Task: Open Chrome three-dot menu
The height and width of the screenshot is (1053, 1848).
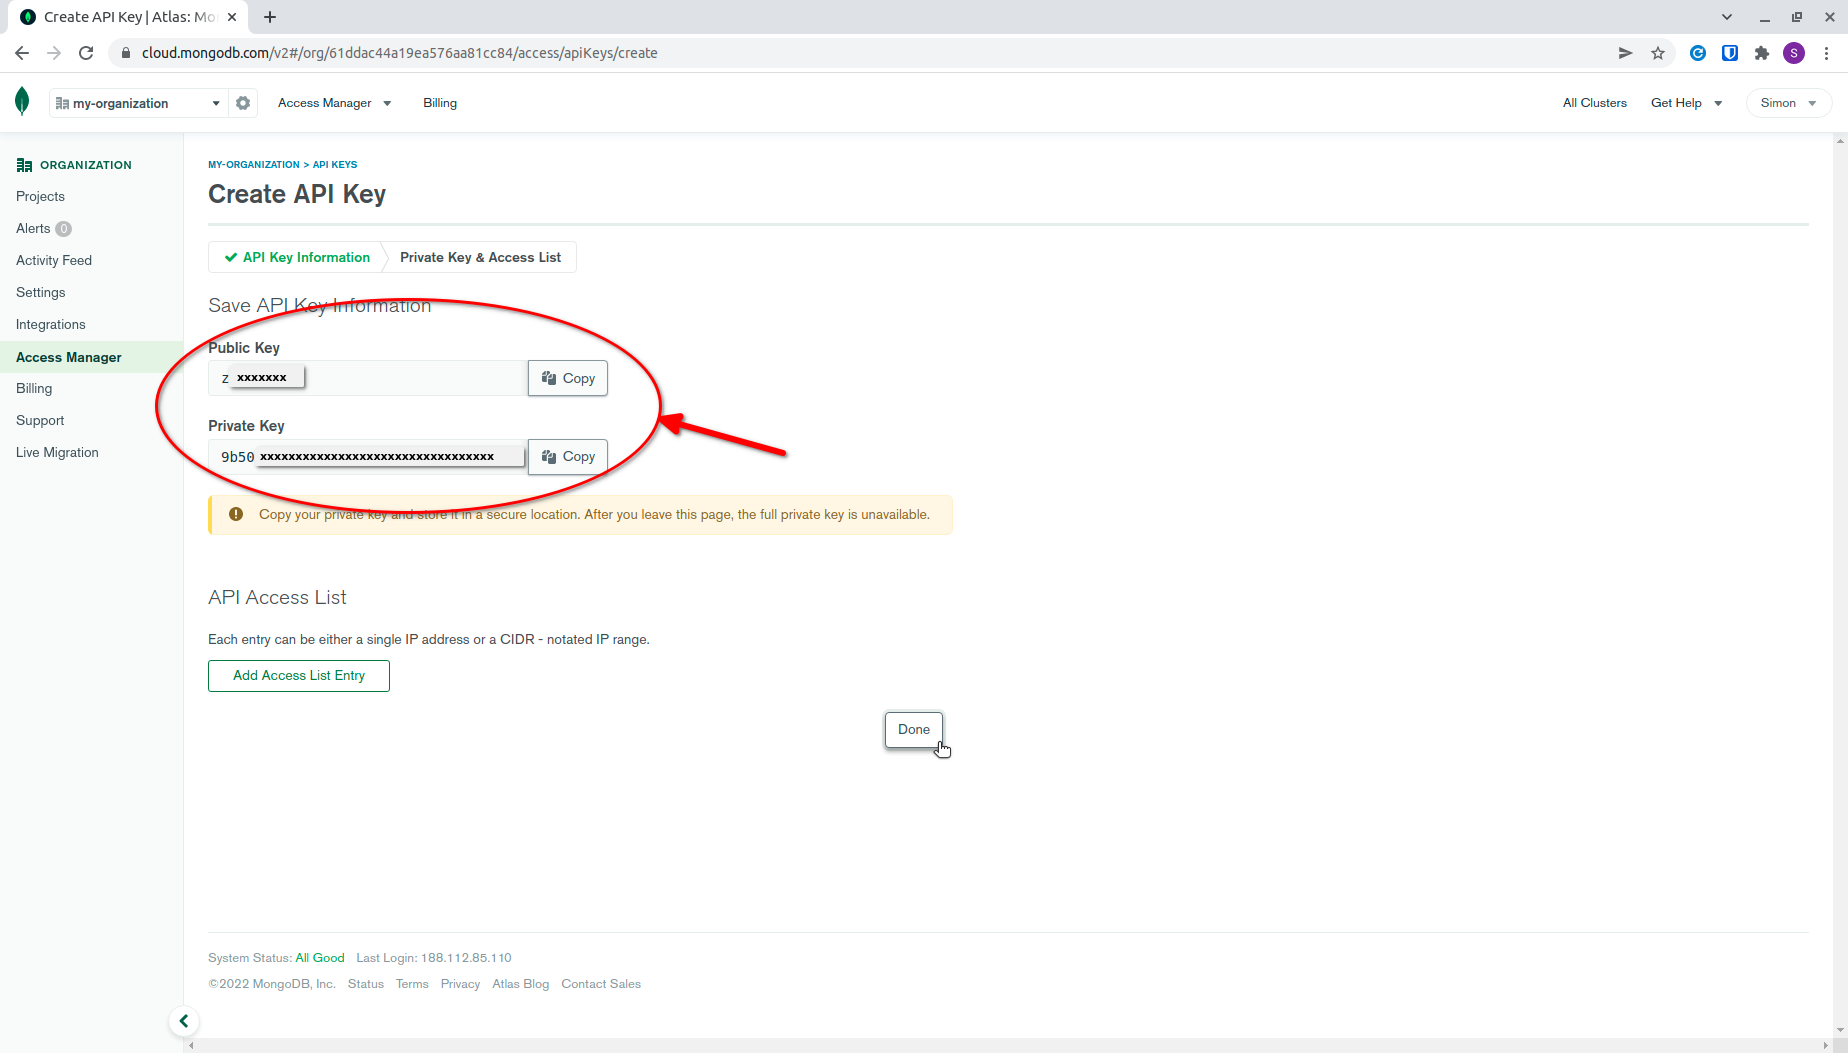Action: point(1826,53)
